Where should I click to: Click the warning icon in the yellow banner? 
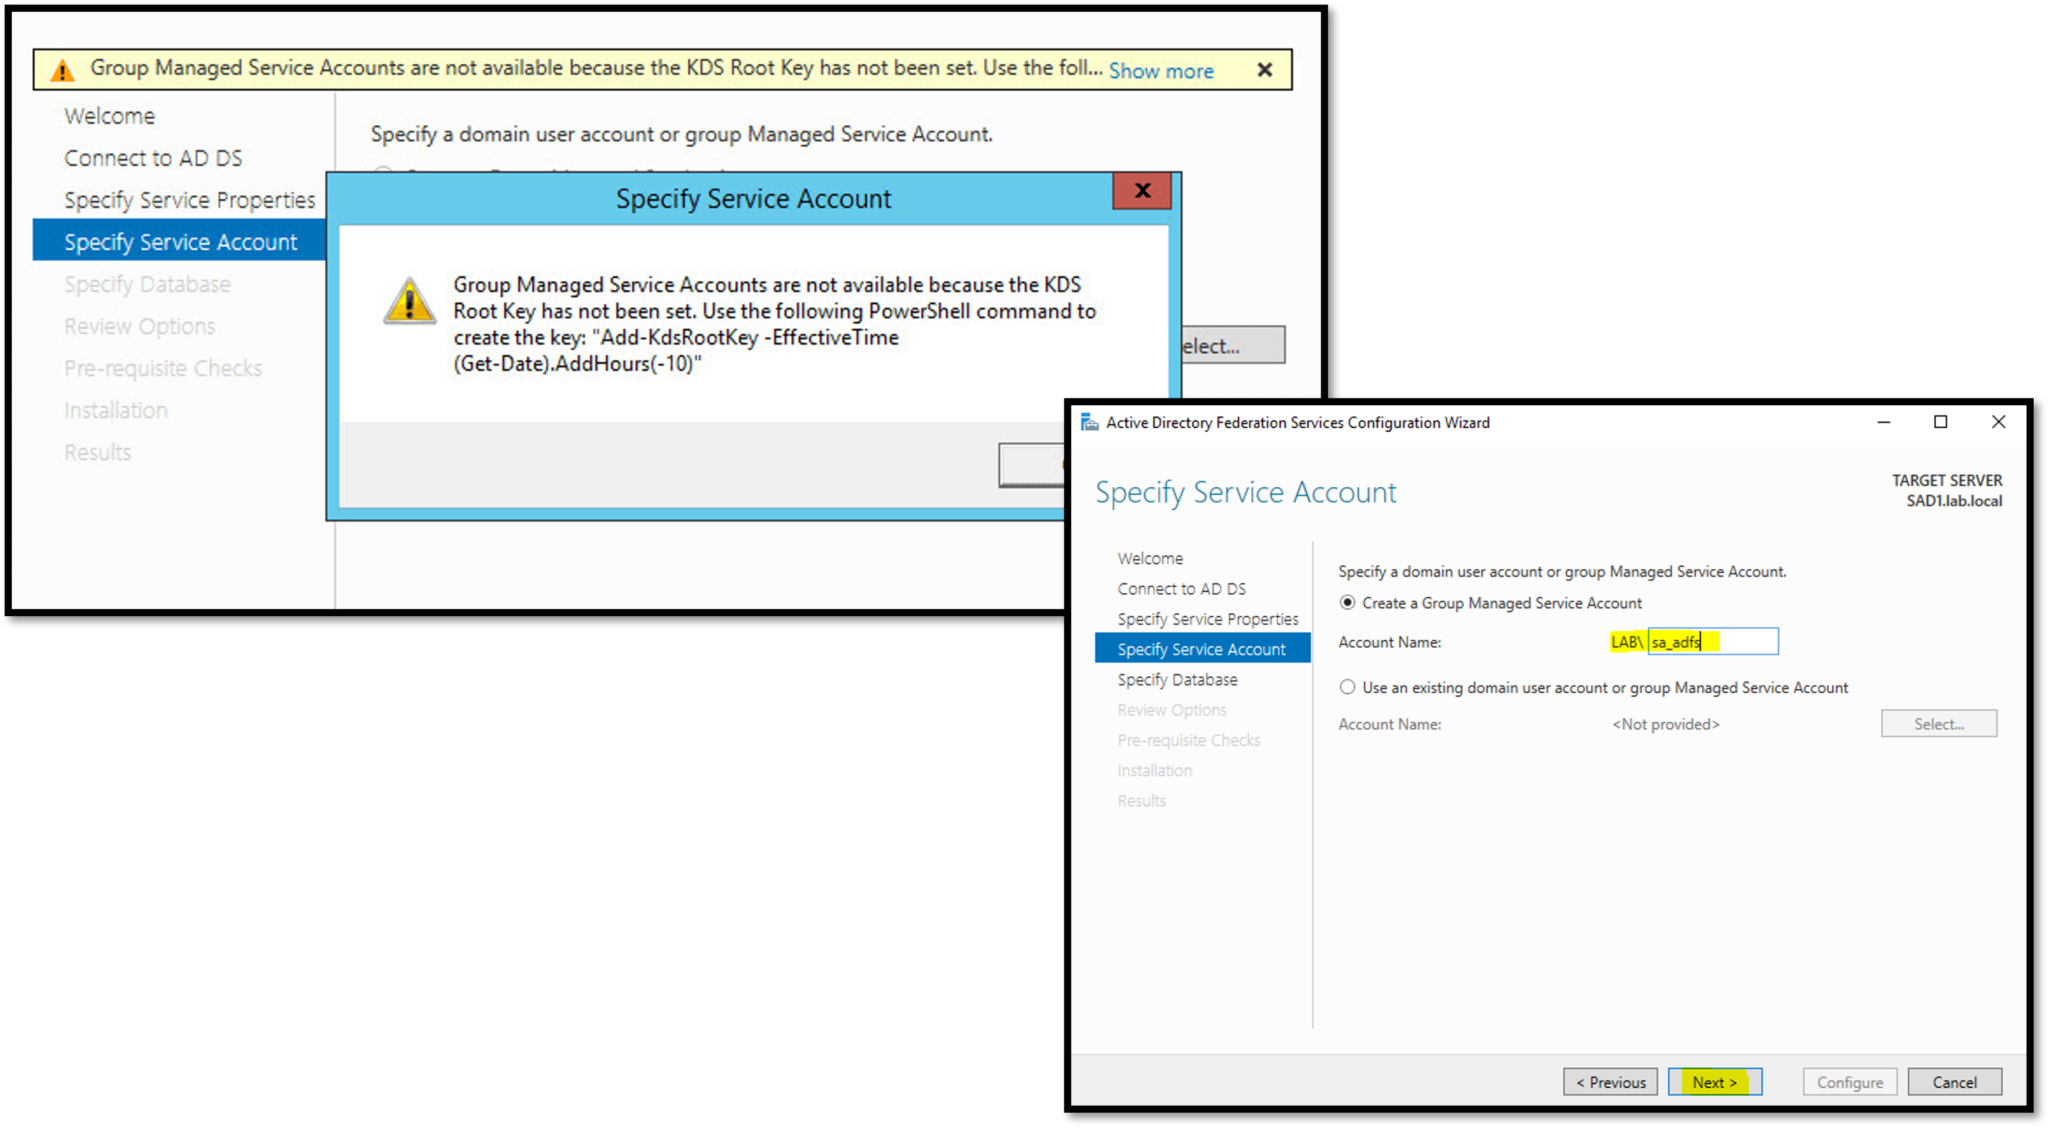(63, 69)
